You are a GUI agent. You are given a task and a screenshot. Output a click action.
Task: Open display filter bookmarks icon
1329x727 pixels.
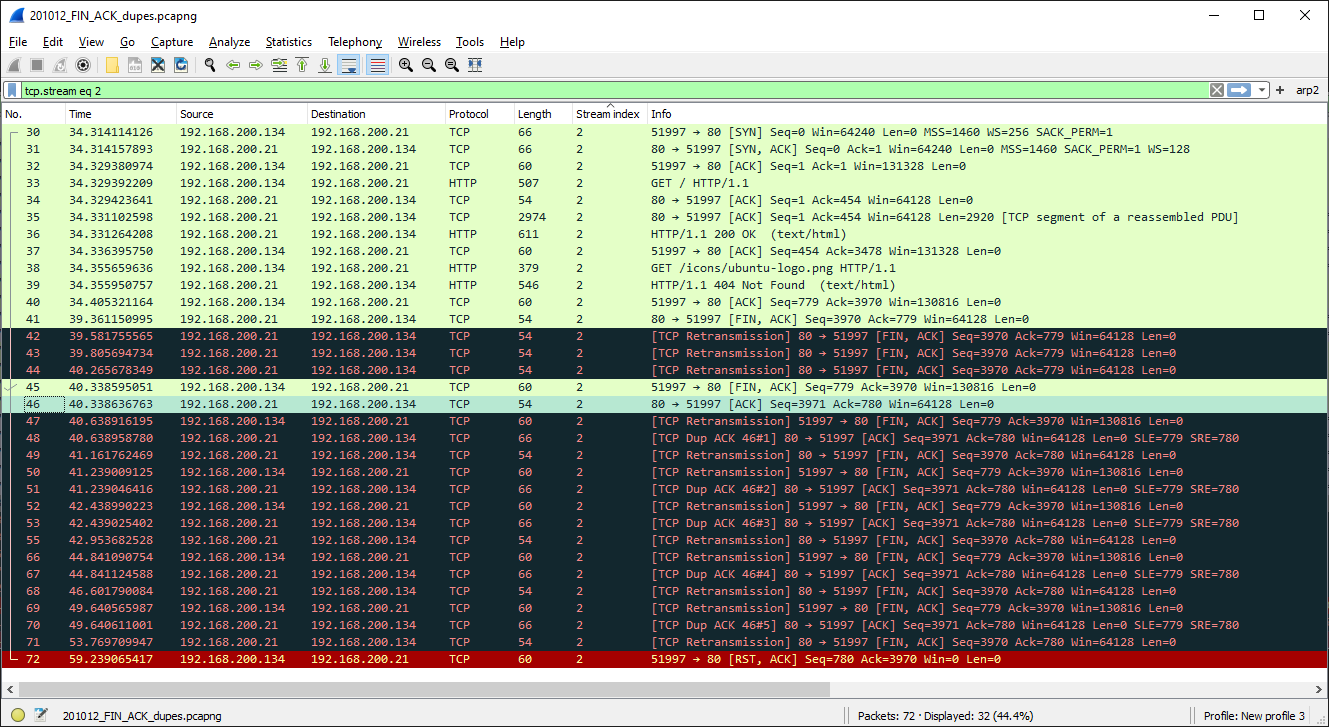point(12,90)
